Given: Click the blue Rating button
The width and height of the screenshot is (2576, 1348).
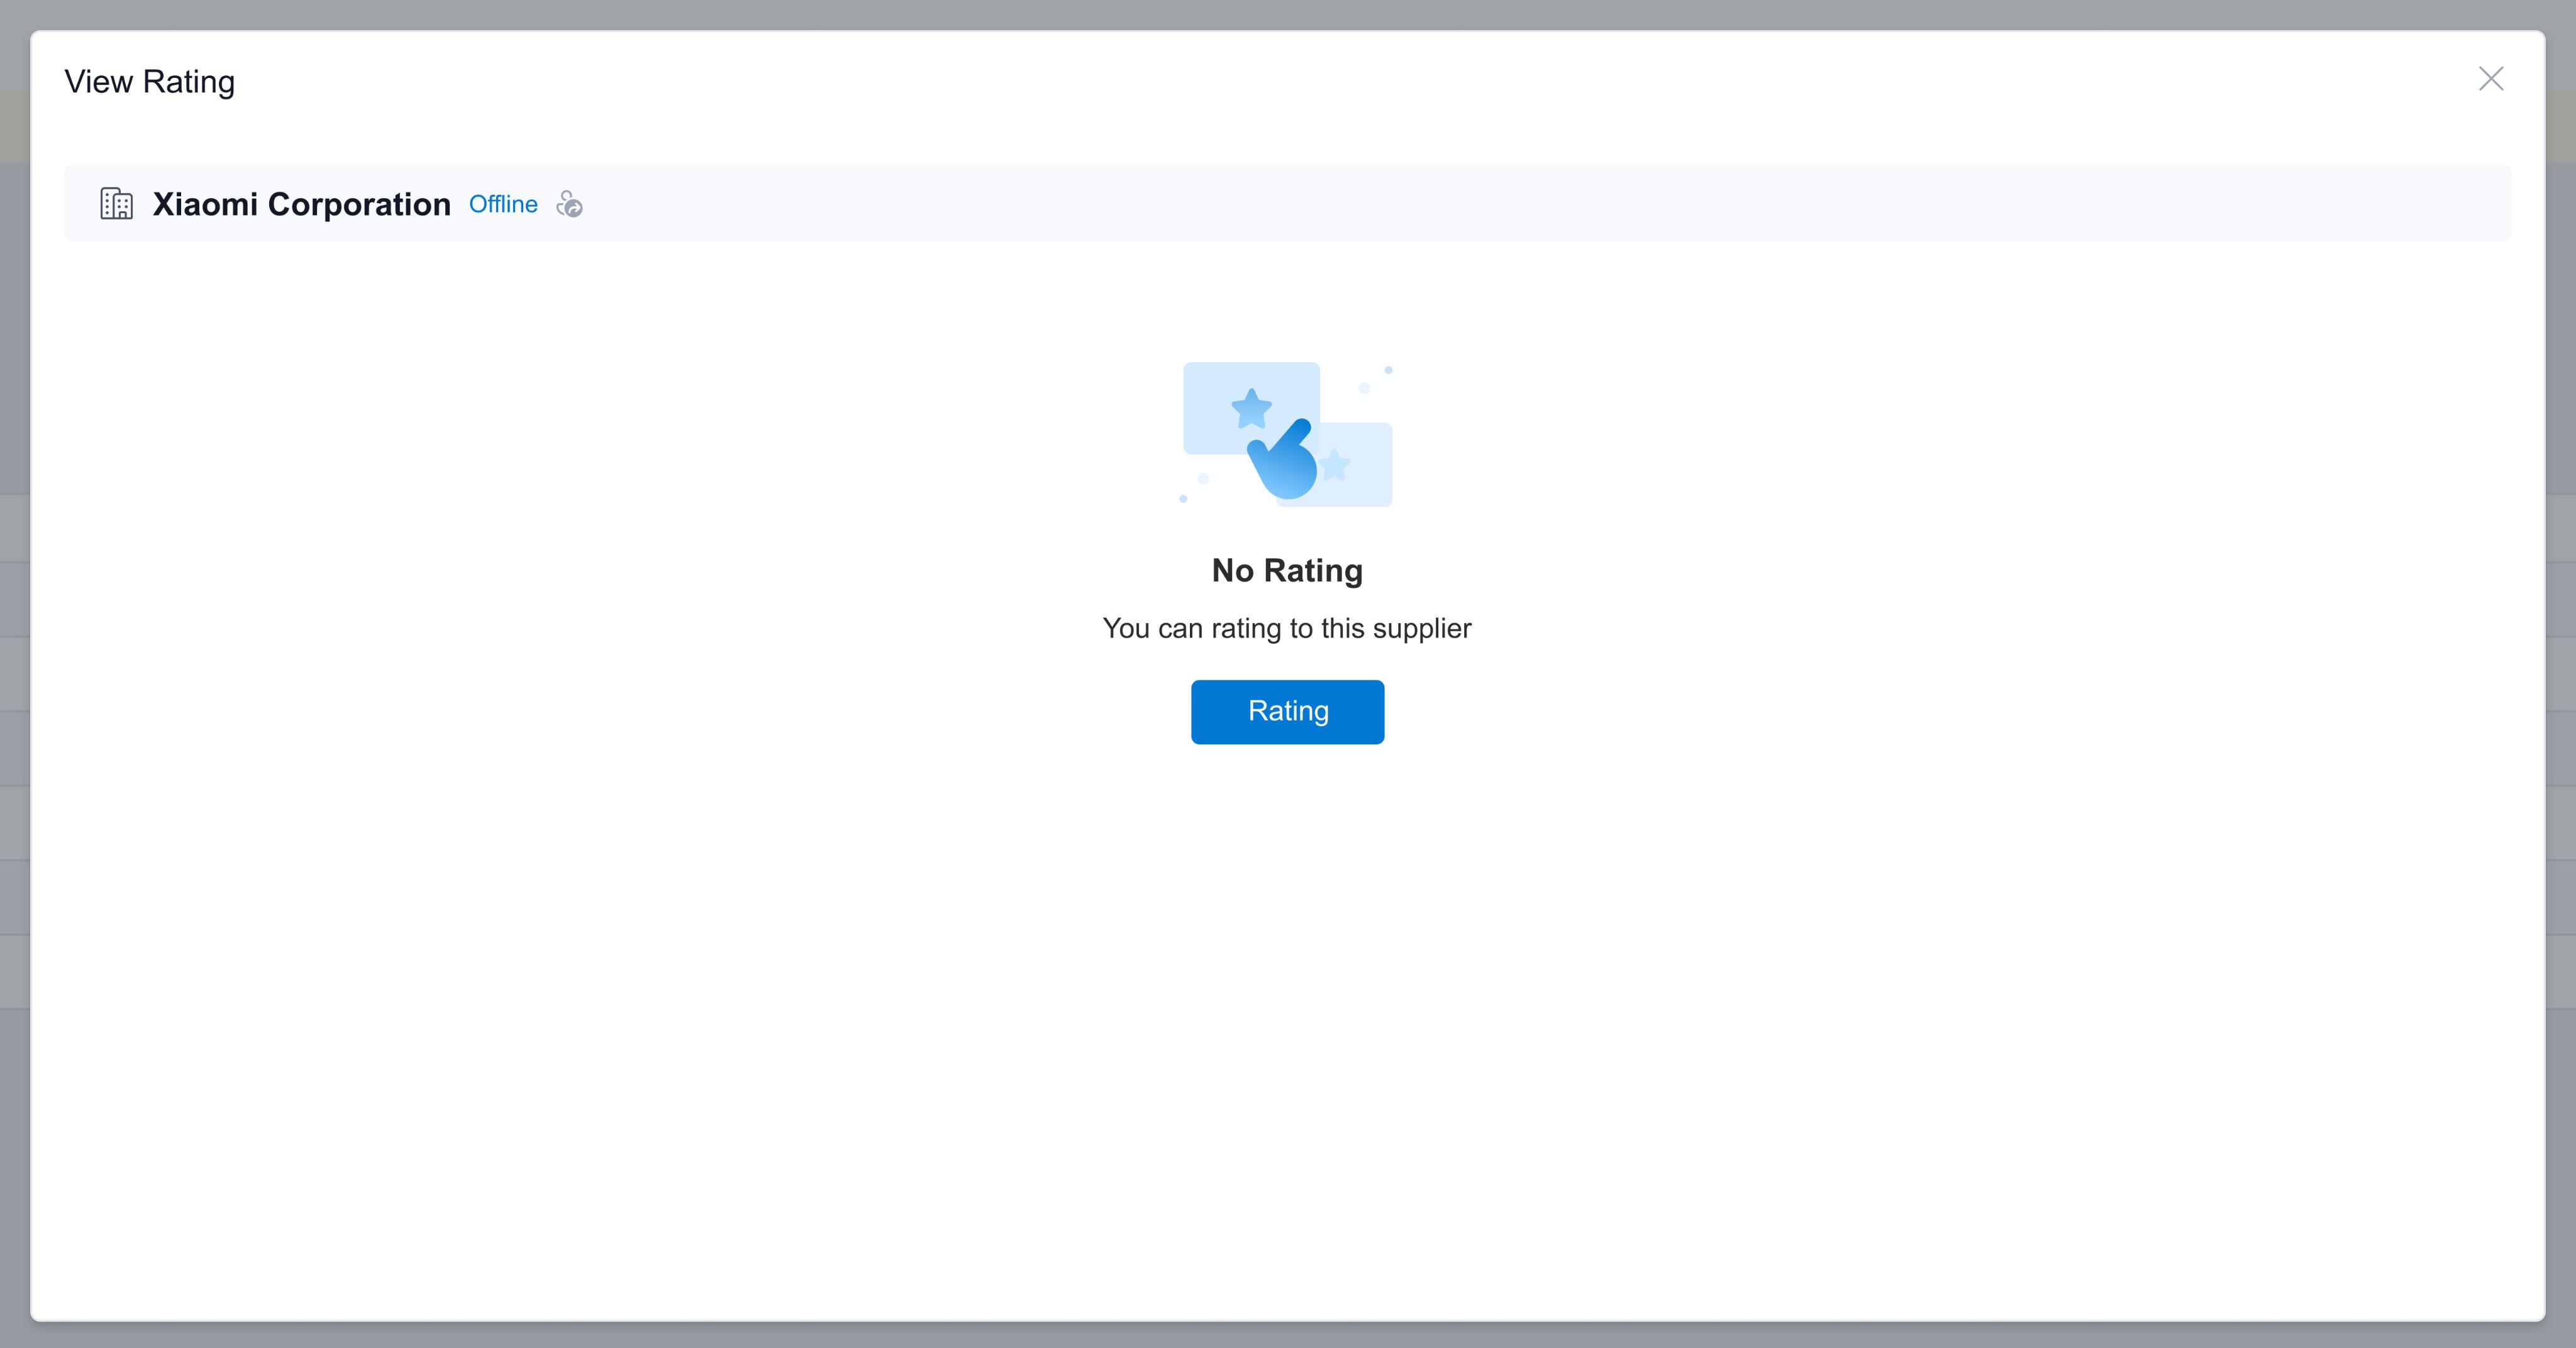Looking at the screenshot, I should click(1287, 711).
